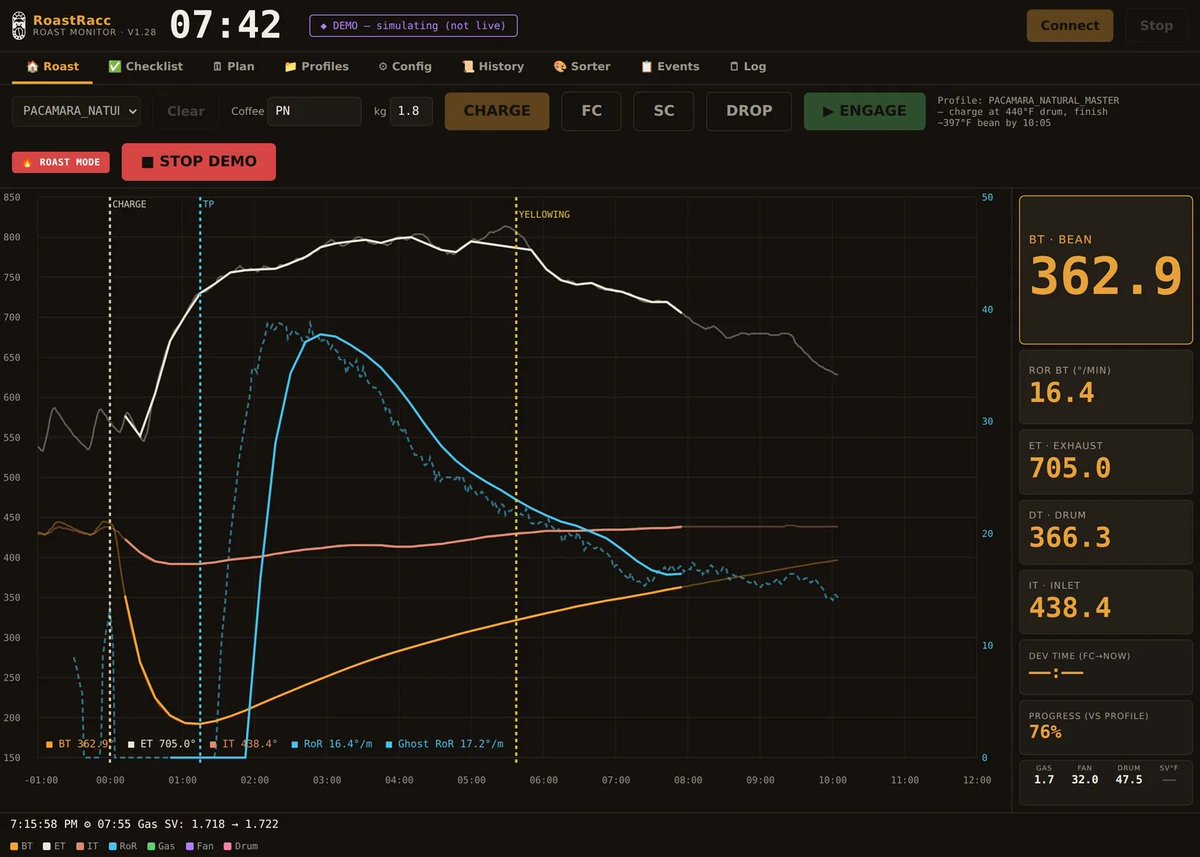Open the Plan tab
1200x857 pixels.
tap(233, 66)
